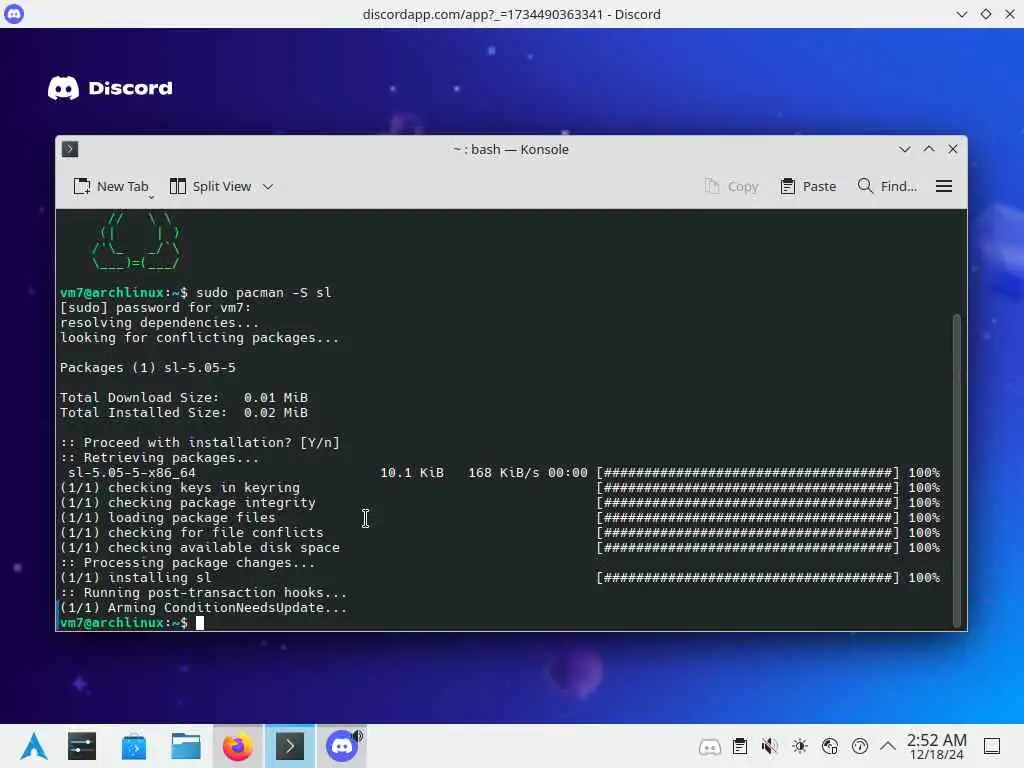Screen dimensions: 1024x768
Task: Open the clipboard tray widget
Action: pos(740,746)
